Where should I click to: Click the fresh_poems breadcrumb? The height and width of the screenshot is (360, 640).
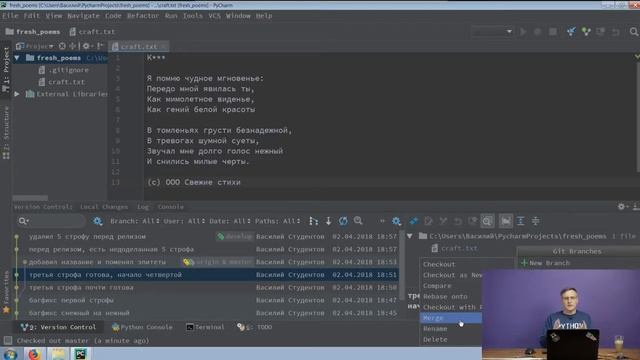(x=33, y=32)
